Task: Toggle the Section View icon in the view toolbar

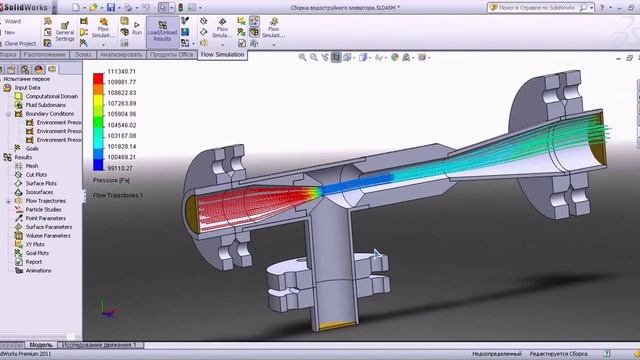Action: pyautogui.click(x=336, y=58)
